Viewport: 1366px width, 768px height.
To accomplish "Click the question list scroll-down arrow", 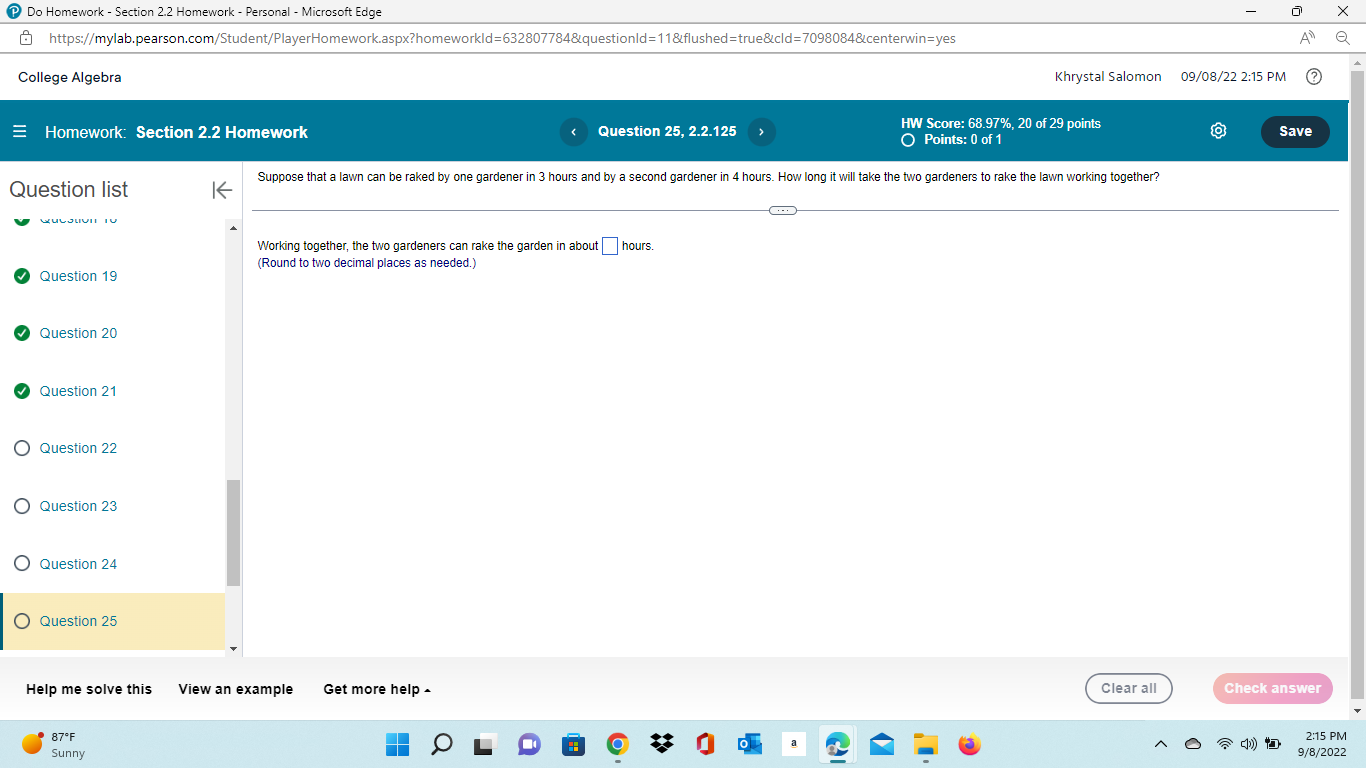I will (233, 649).
